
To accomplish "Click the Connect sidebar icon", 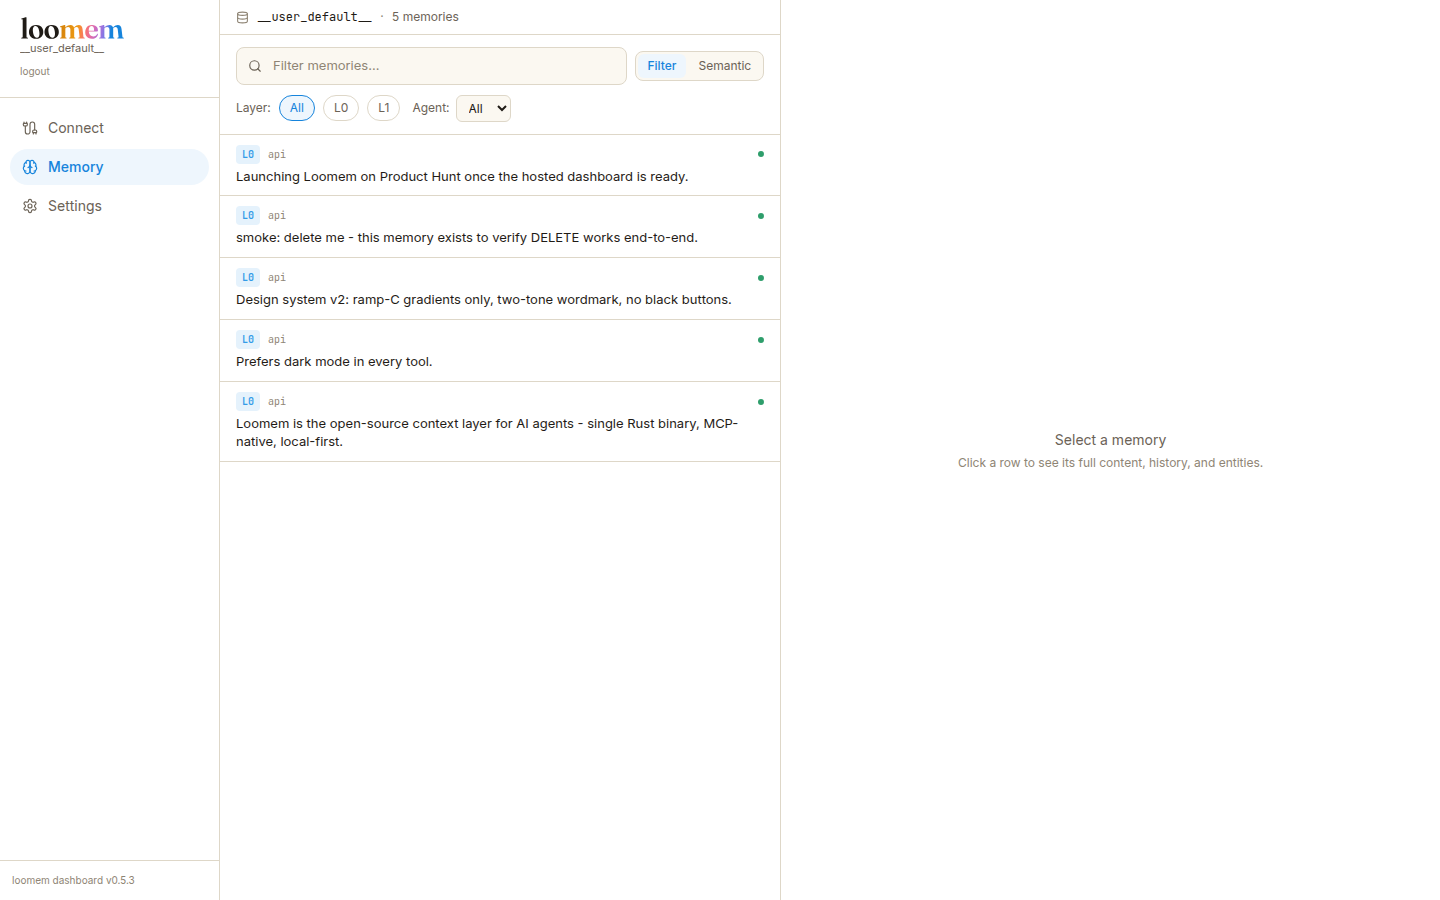I will click(30, 128).
